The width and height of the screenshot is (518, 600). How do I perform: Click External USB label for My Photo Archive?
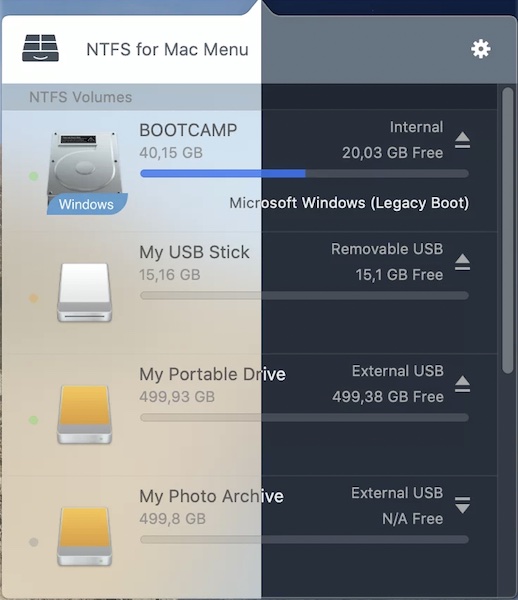click(397, 493)
